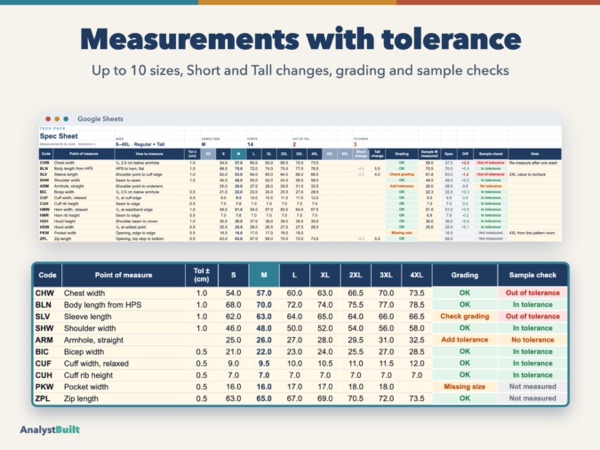Image resolution: width=600 pixels, height=450 pixels.
Task: Click the bold '9.5' in Cuff width row
Action: (x=264, y=364)
